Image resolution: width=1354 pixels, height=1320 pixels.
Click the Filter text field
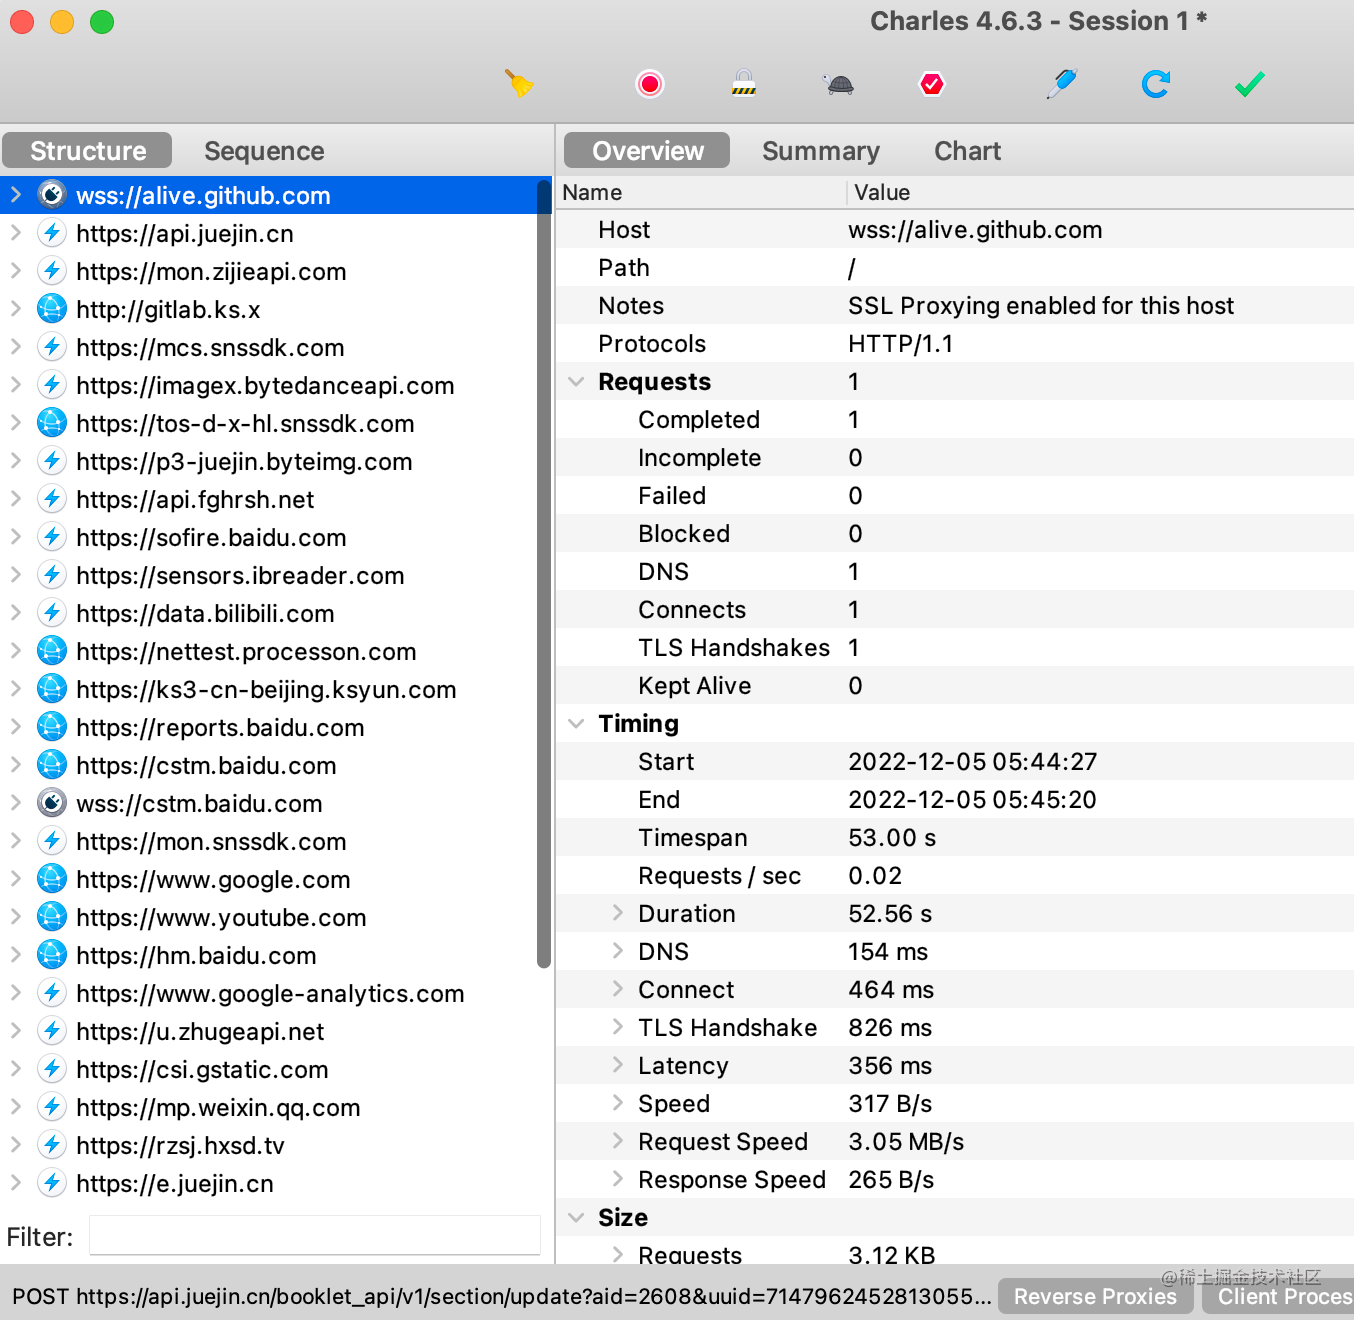[315, 1236]
